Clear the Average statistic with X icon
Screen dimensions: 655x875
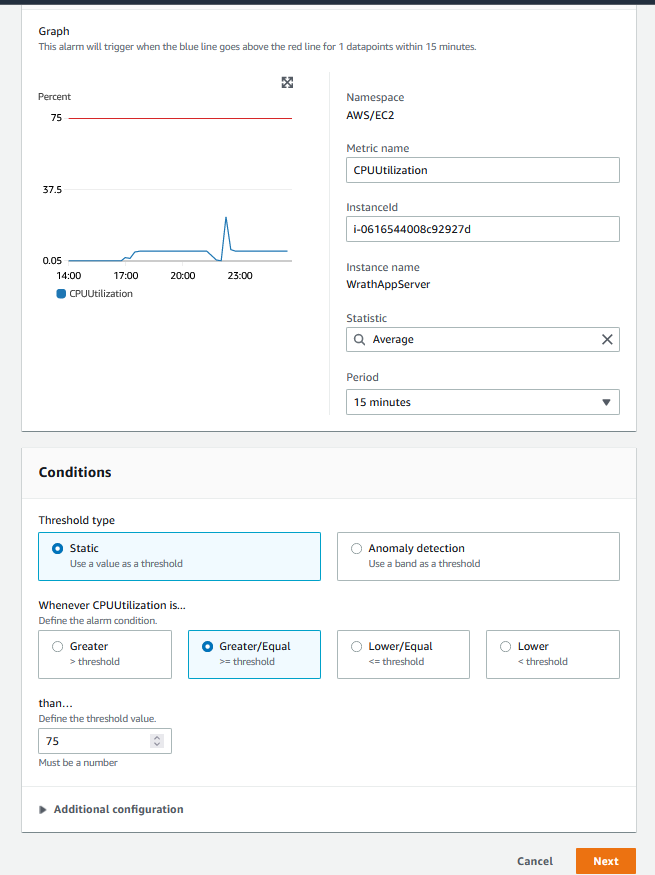click(606, 339)
